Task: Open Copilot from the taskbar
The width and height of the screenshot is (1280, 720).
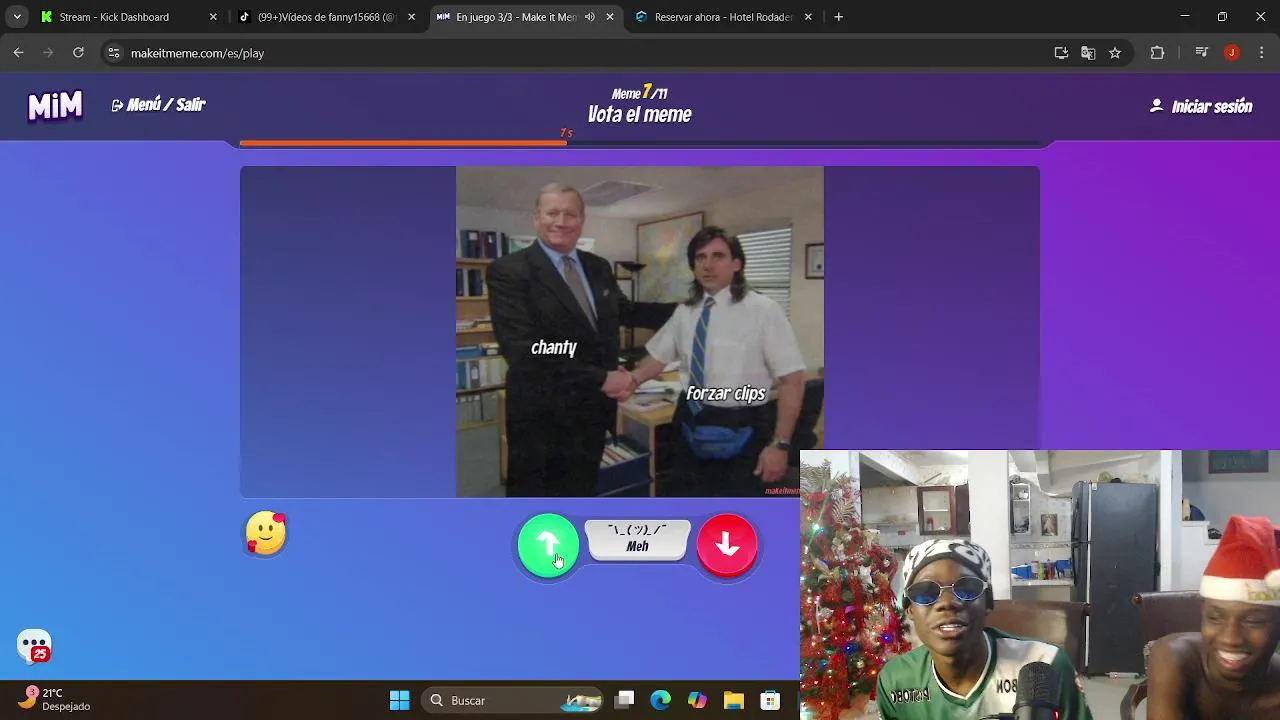Action: tap(697, 700)
